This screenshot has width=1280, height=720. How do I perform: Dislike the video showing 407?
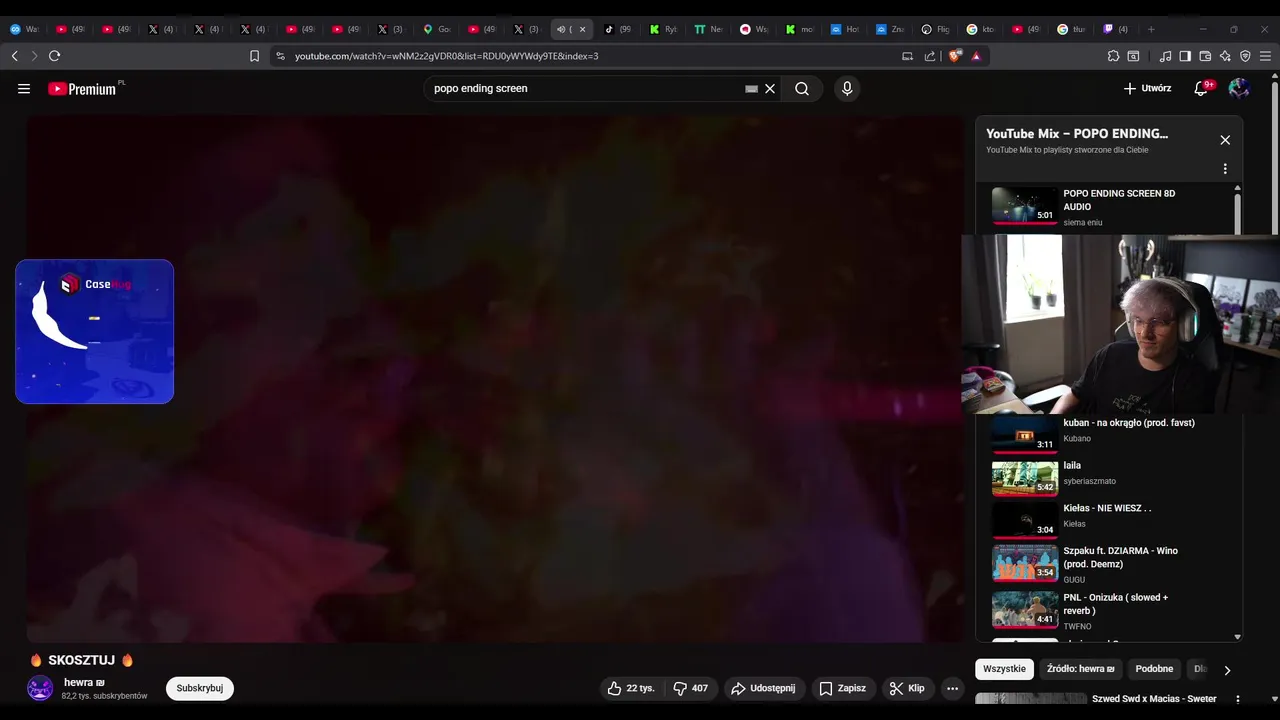[691, 688]
